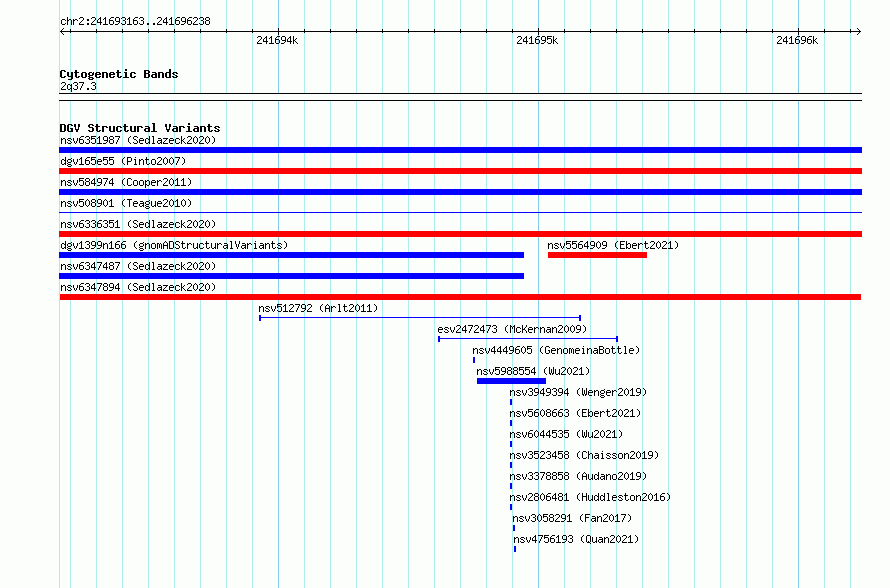
Task: Select the blue bar for nsv6351987
Action: click(460, 150)
